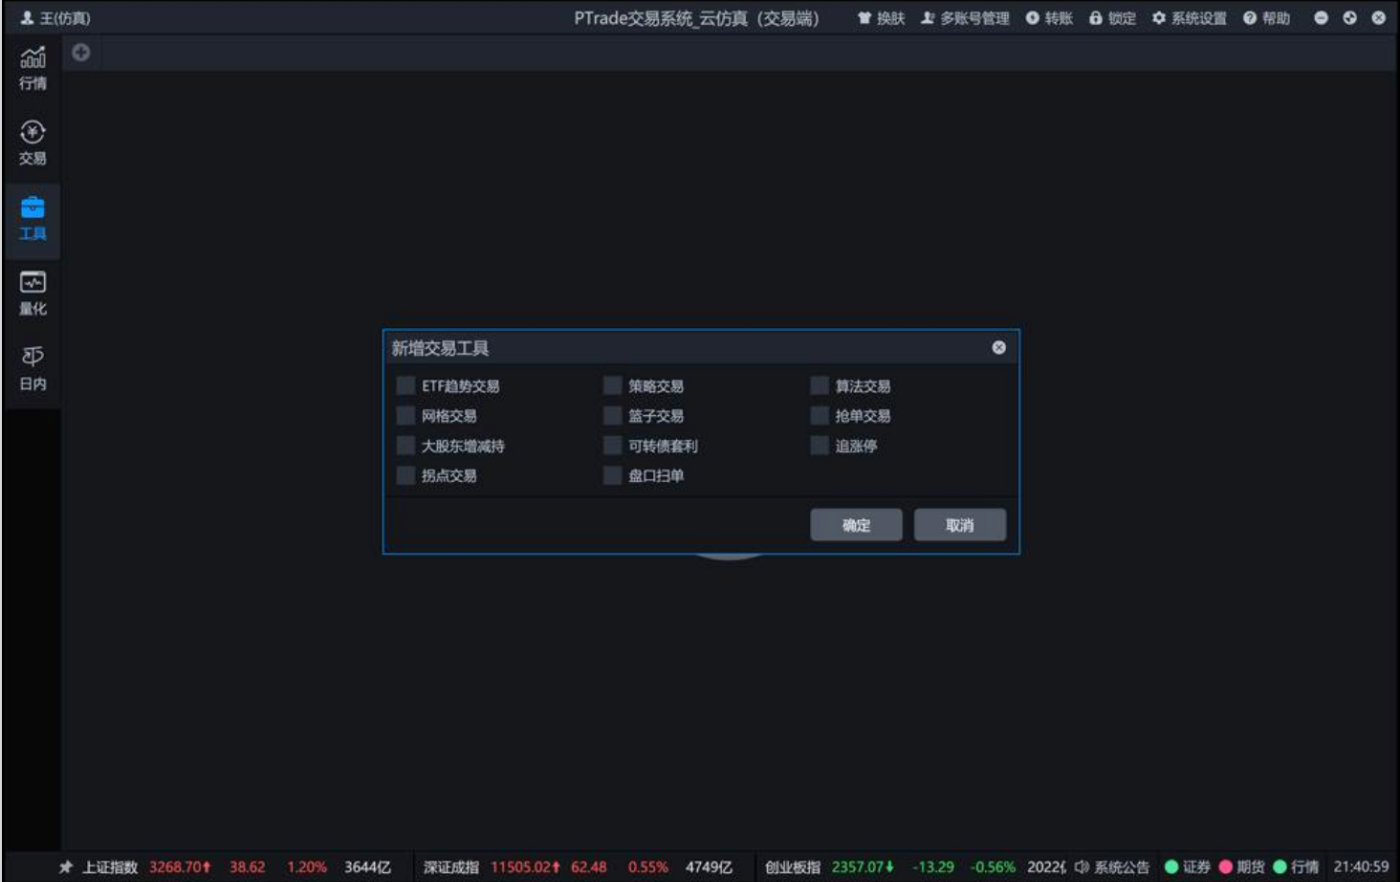Minimize the PTrade window
The height and width of the screenshot is (882, 1400).
(1321, 18)
